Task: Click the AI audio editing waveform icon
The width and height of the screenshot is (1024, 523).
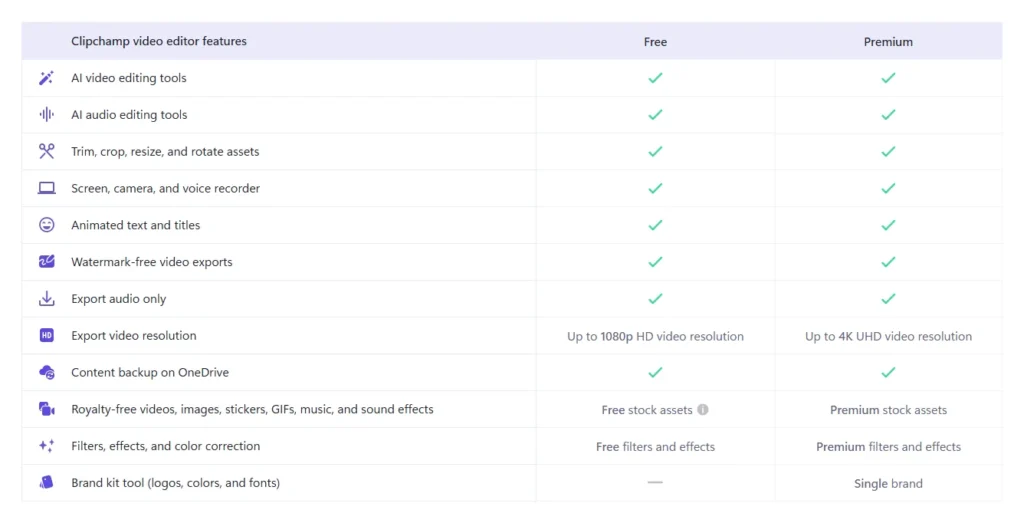Action: coord(46,115)
